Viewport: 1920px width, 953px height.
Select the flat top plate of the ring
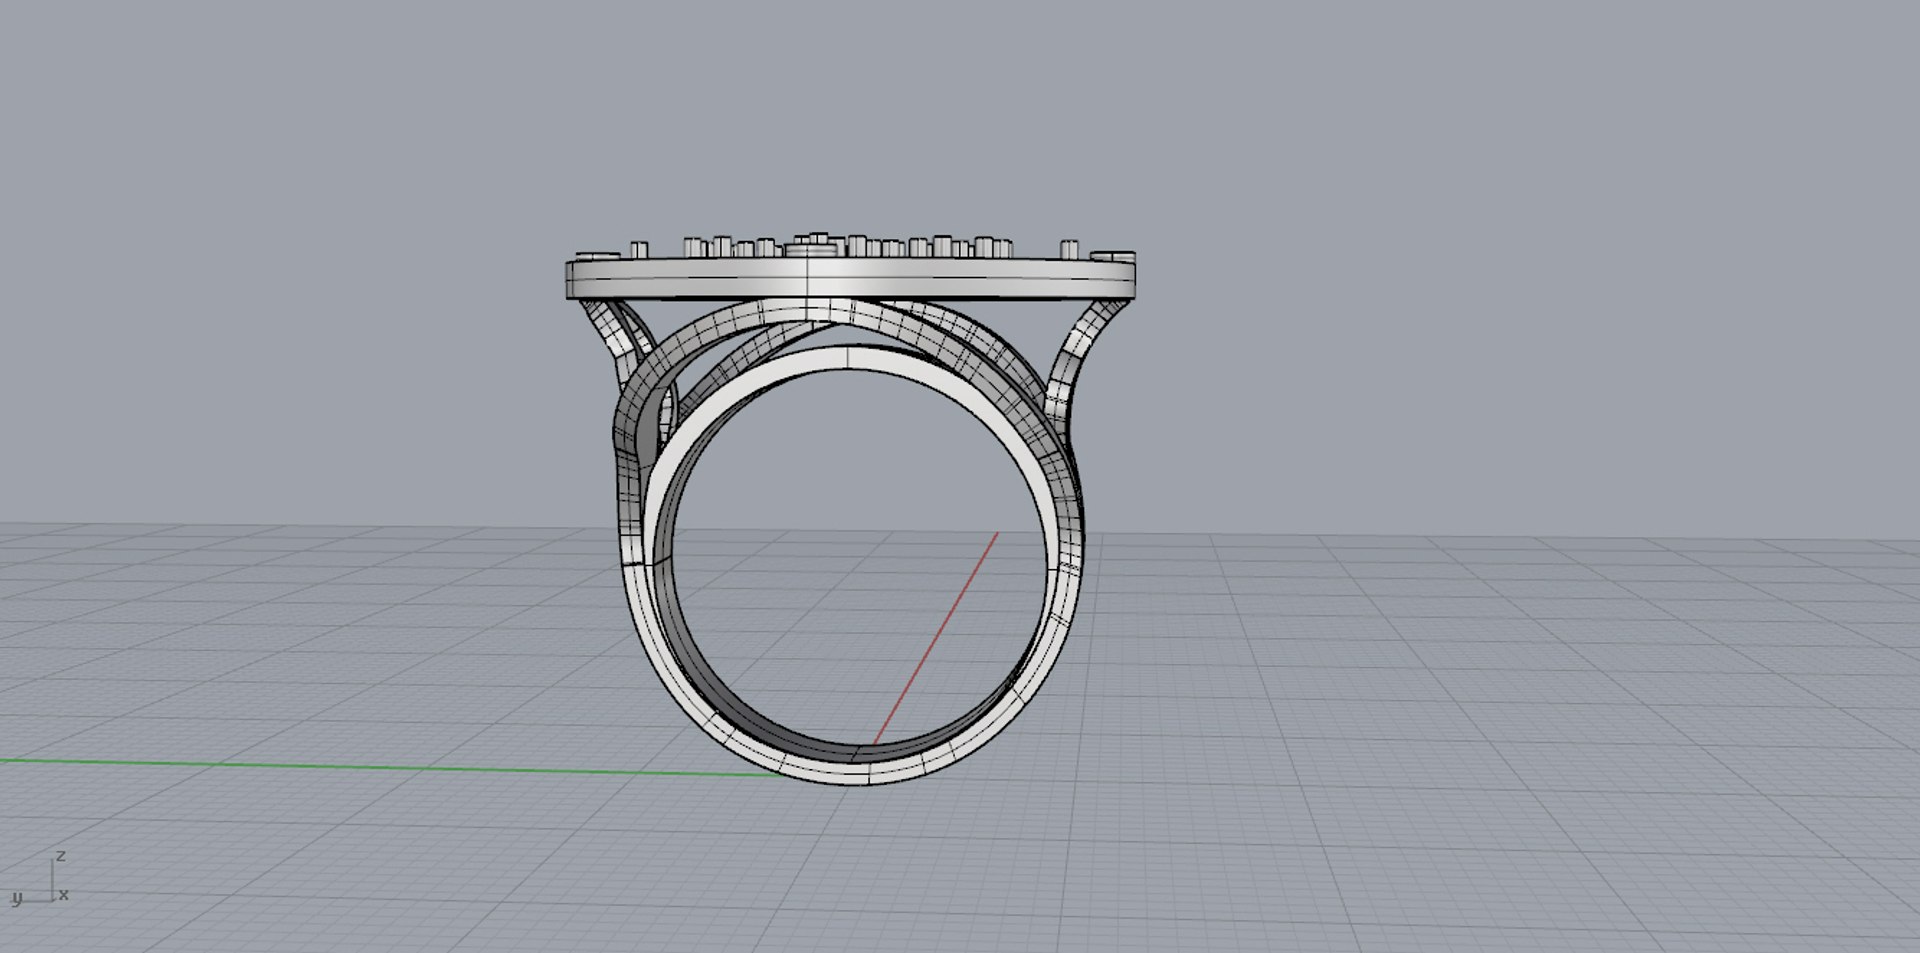pyautogui.click(x=852, y=278)
